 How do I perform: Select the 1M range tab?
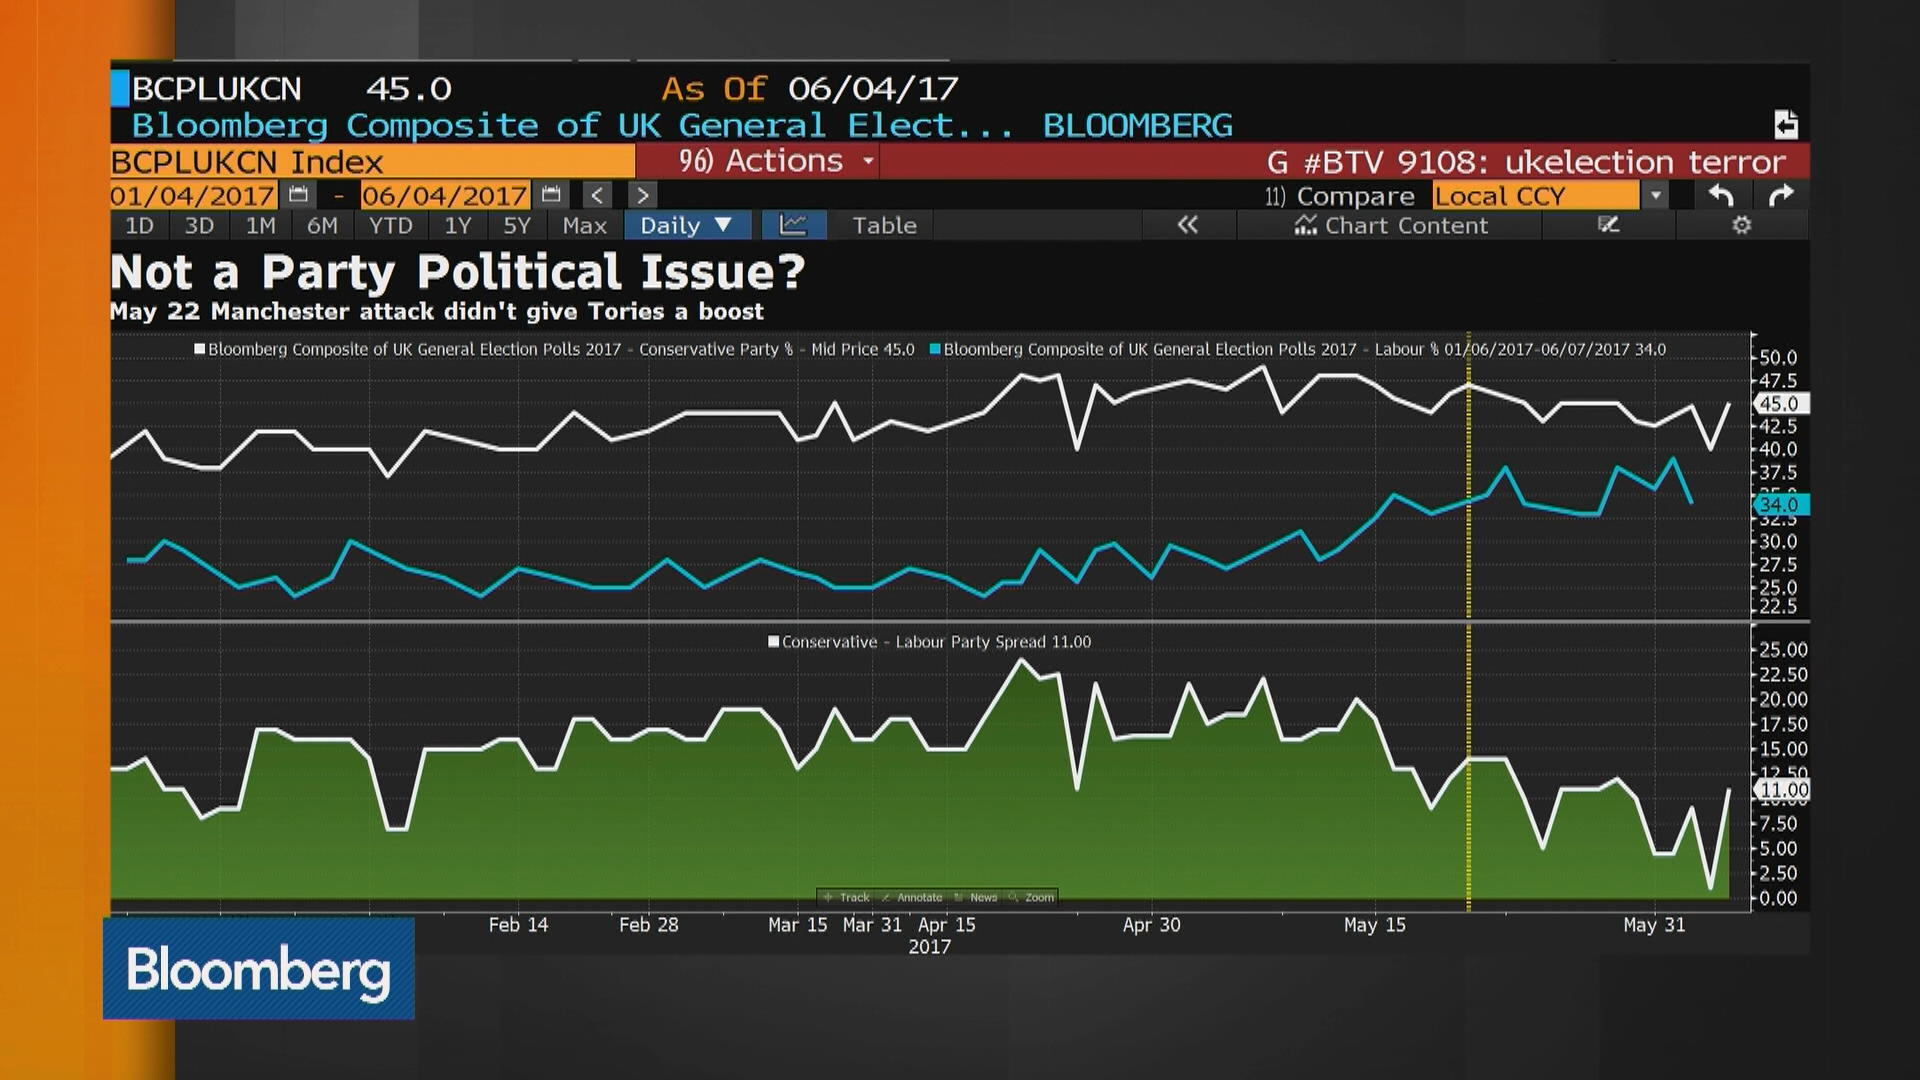[261, 225]
